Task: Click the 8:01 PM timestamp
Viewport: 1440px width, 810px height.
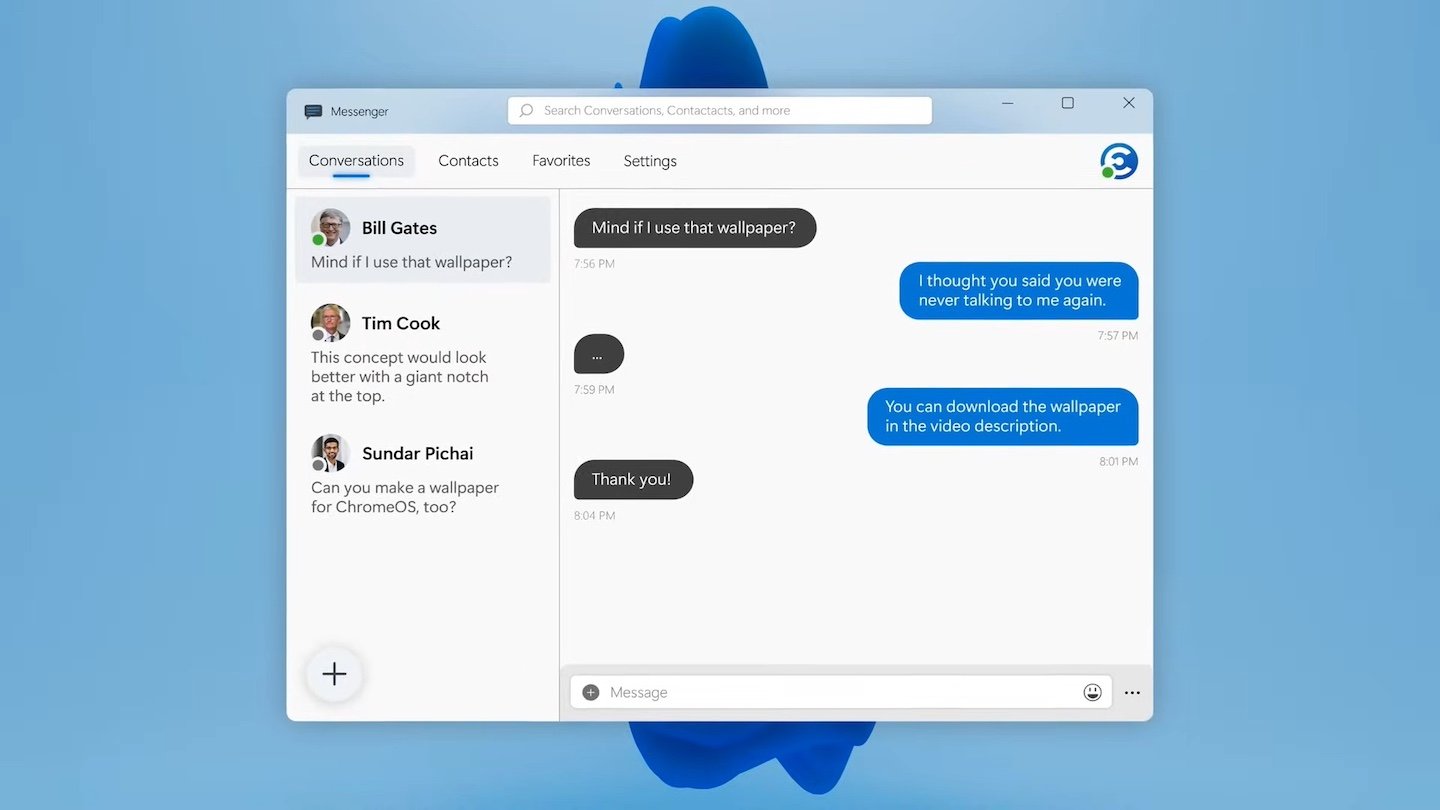Action: [1119, 462]
